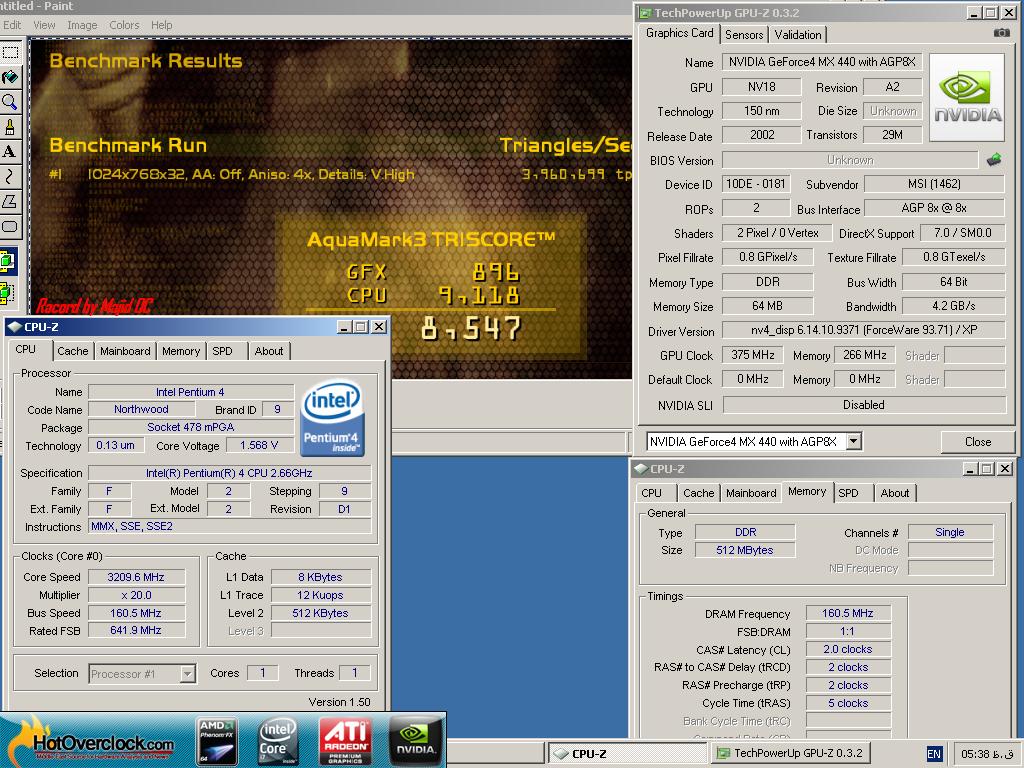1024x768 pixels.
Task: Click the title icon of the CPU-Z Memory window
Action: click(641, 469)
